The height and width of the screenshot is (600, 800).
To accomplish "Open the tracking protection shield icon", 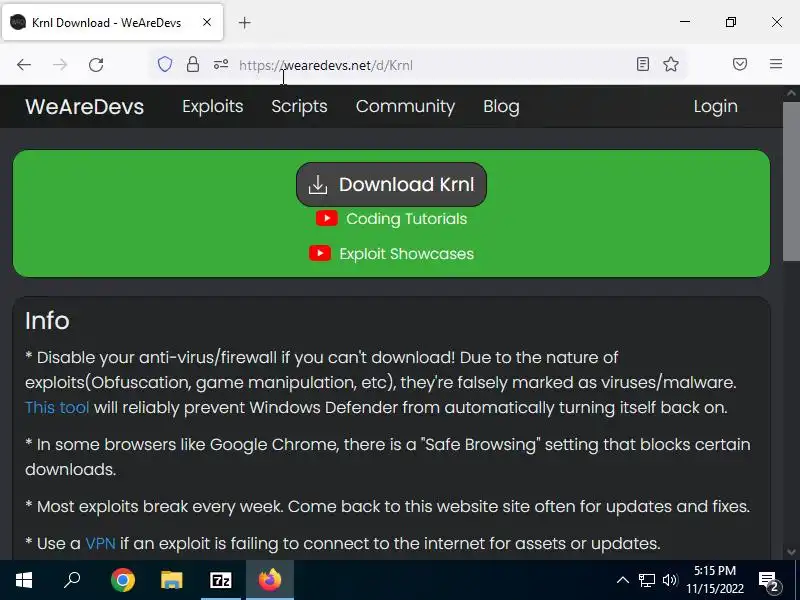I will 165,64.
